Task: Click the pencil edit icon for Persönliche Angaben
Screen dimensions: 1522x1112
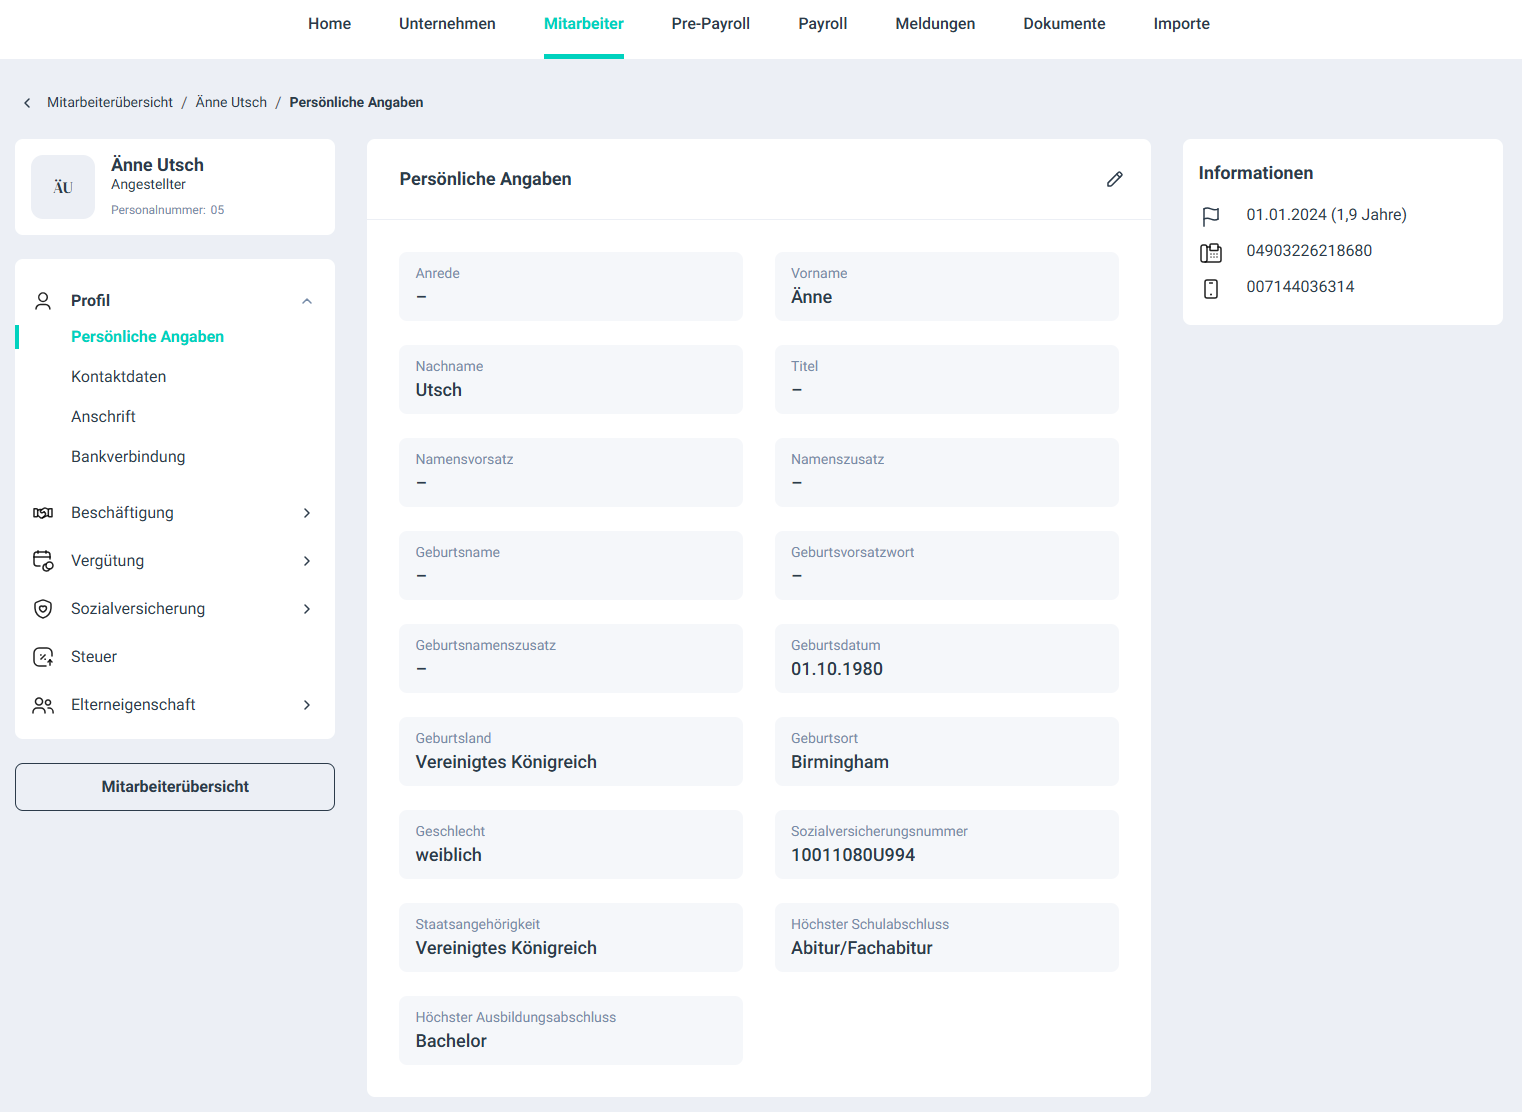Action: [1114, 179]
